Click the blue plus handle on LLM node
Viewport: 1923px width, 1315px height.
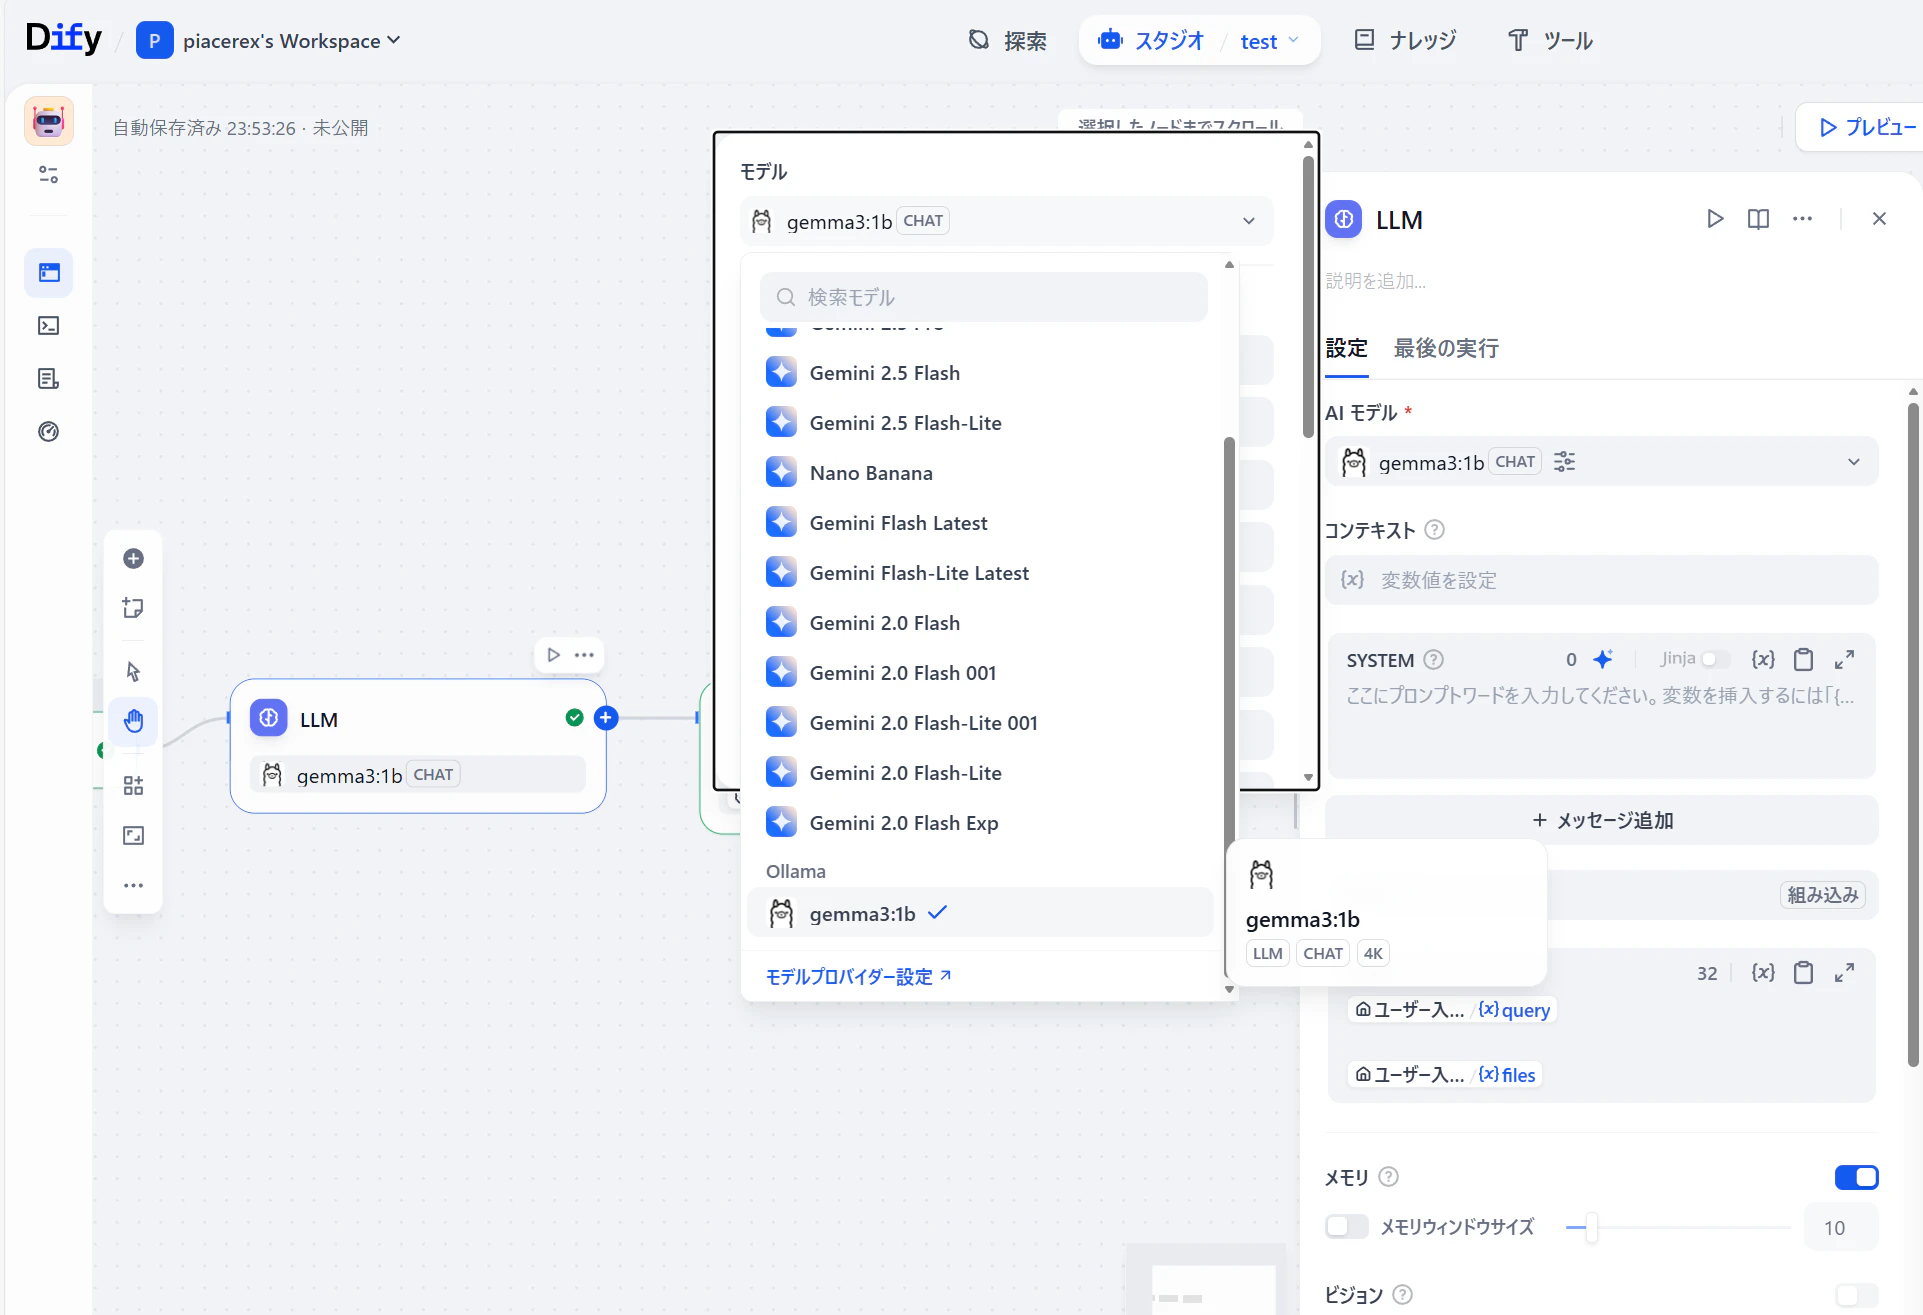point(606,718)
